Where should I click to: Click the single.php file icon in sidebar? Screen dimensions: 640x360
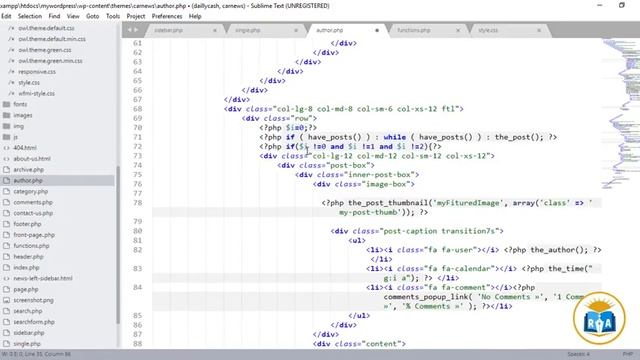[x=7, y=344]
